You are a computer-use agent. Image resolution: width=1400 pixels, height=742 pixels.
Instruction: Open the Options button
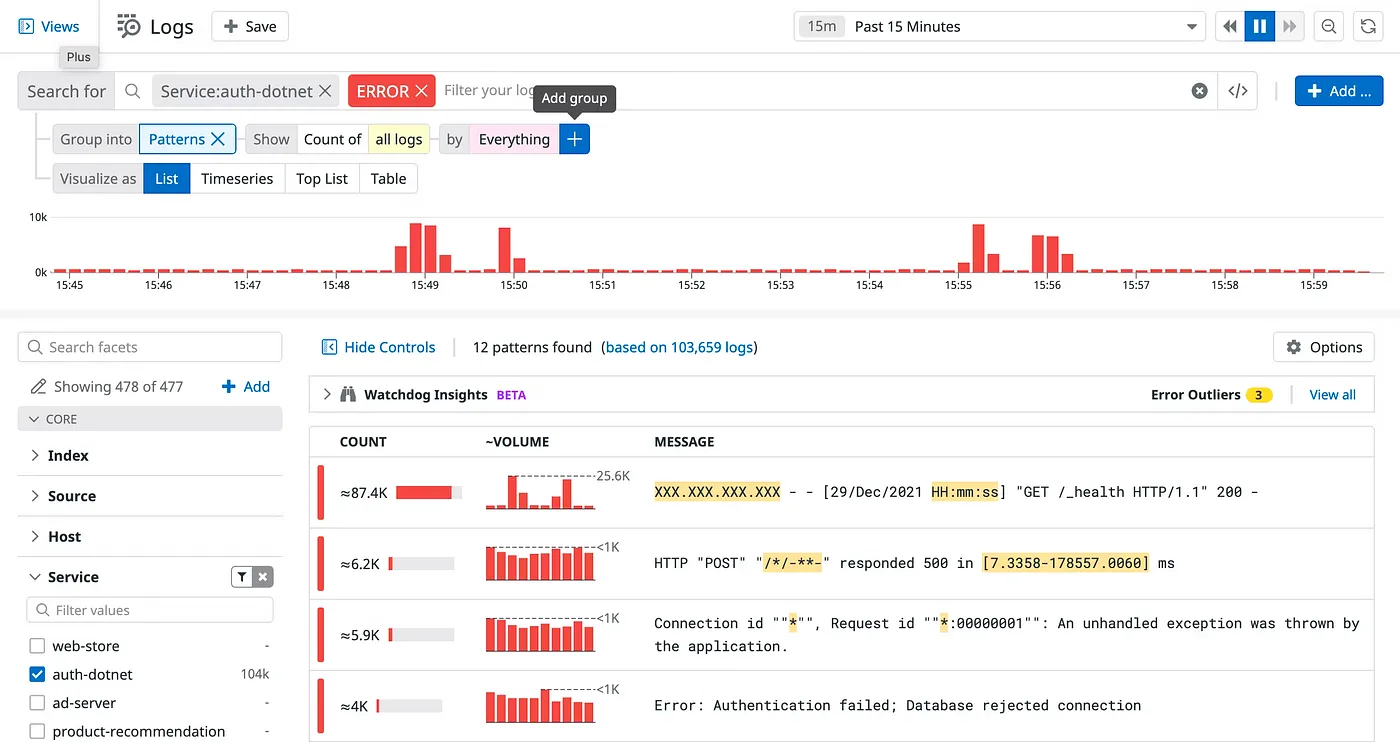(1323, 347)
